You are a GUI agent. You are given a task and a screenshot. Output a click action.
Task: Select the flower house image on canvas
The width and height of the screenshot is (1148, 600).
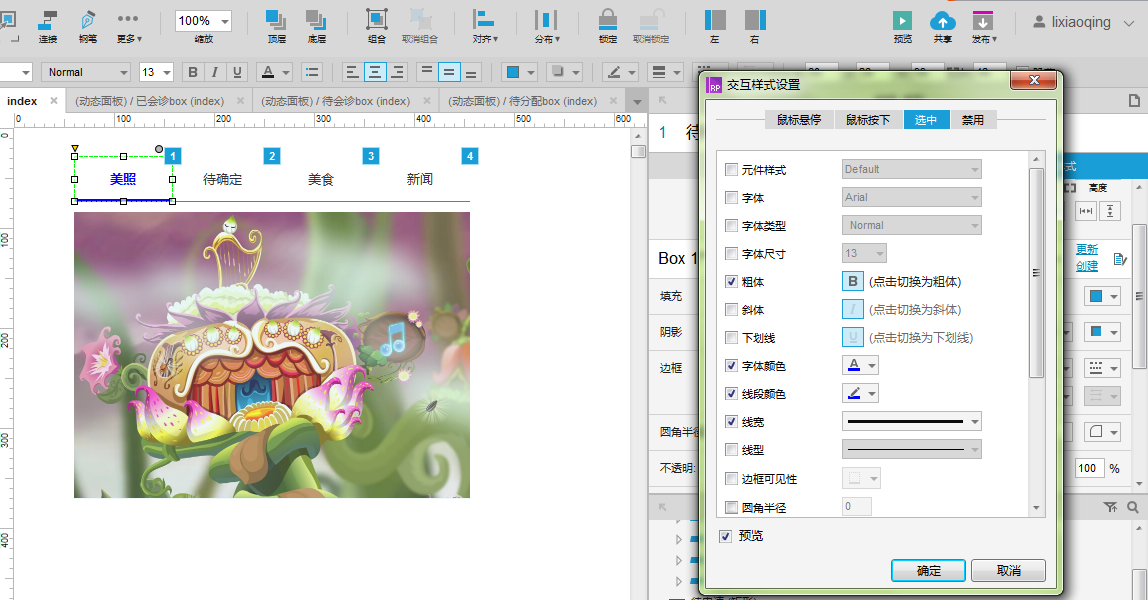pyautogui.click(x=272, y=355)
